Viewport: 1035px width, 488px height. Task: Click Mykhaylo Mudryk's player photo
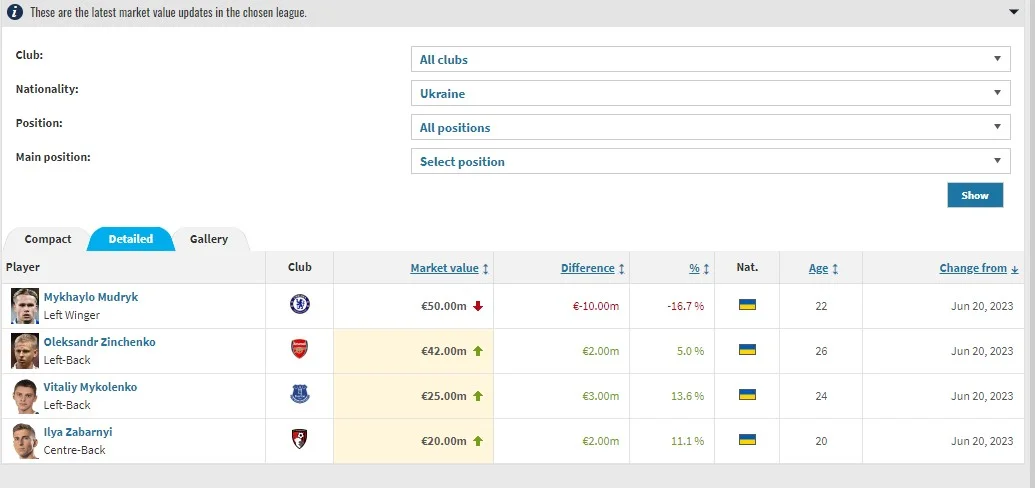[x=25, y=305]
